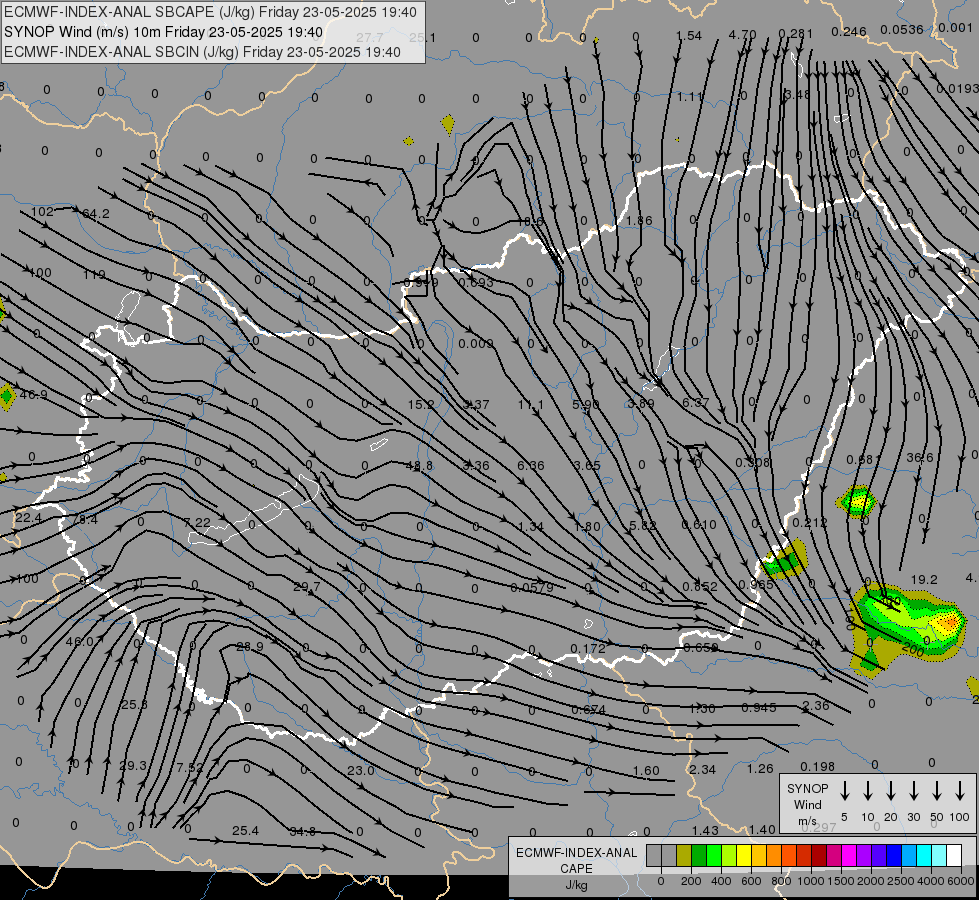Click the map value 7.22

point(197,522)
